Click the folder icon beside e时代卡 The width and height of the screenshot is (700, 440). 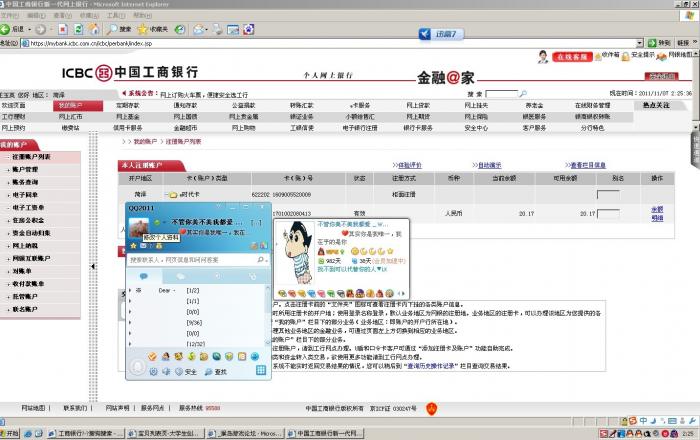click(x=172, y=195)
